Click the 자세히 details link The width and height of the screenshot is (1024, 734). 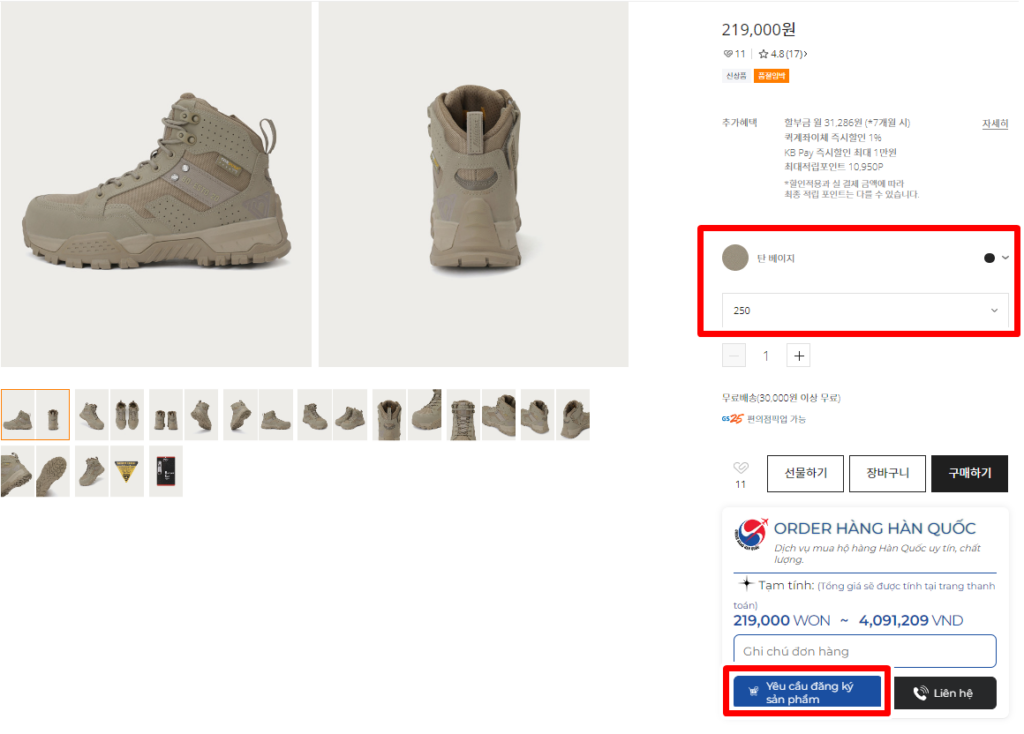[994, 124]
